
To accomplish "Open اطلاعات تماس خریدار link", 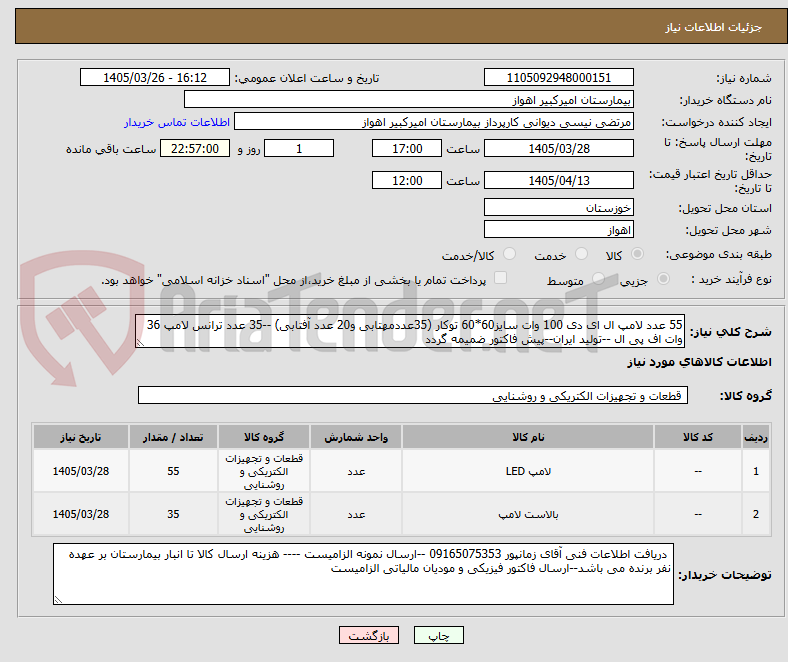I will pos(177,122).
